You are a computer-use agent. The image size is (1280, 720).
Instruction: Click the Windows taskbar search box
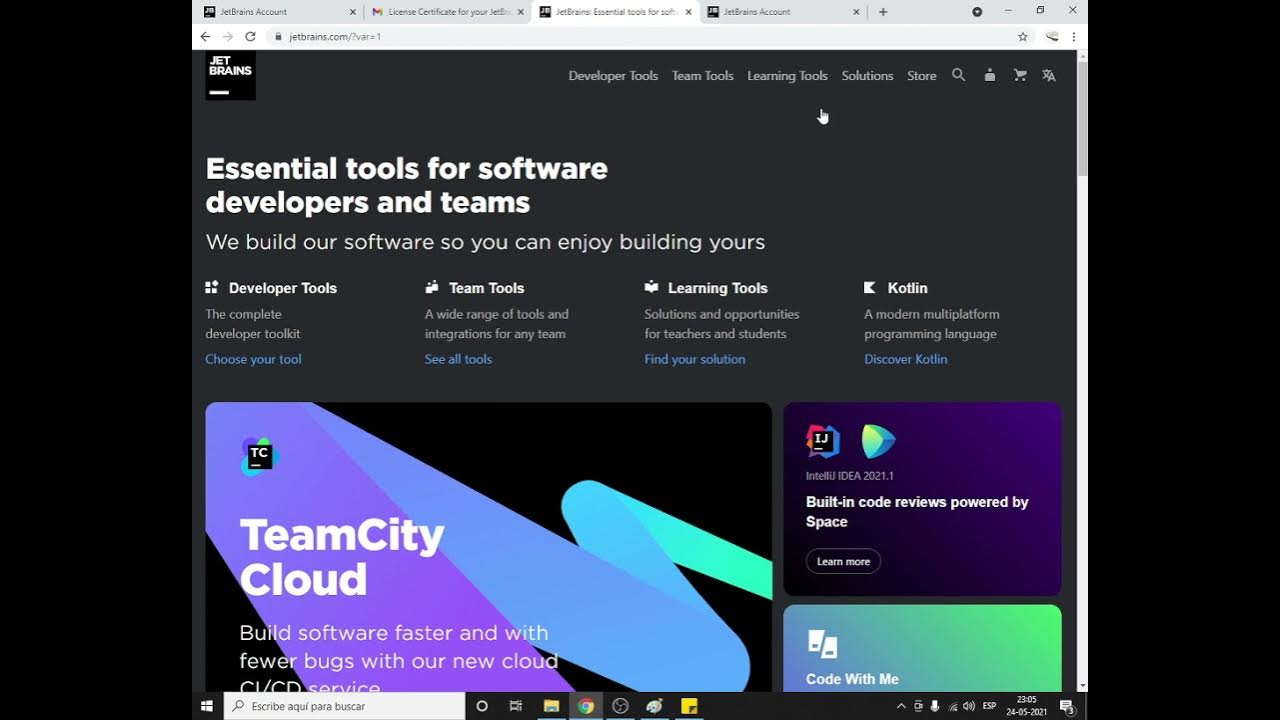(x=344, y=706)
